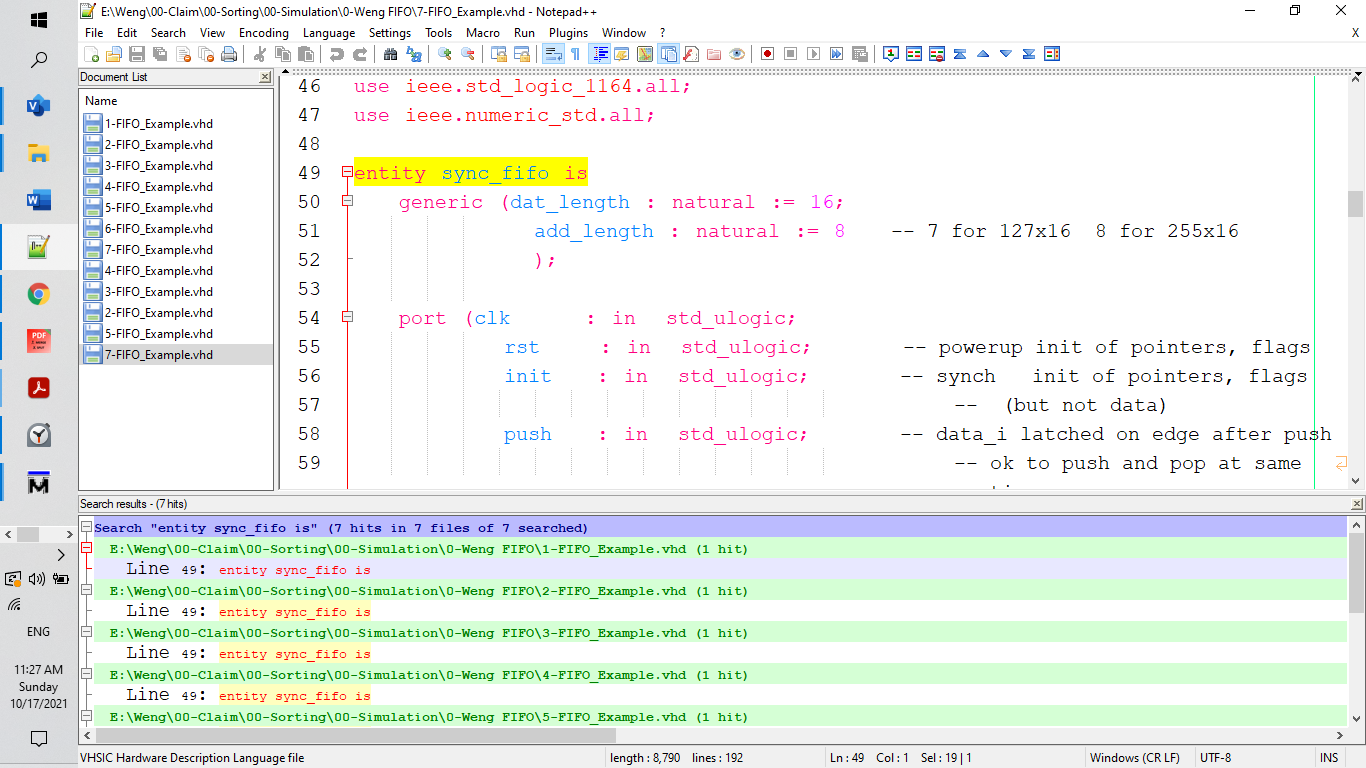
Task: Open Folder as Workspace icon
Action: [x=714, y=54]
